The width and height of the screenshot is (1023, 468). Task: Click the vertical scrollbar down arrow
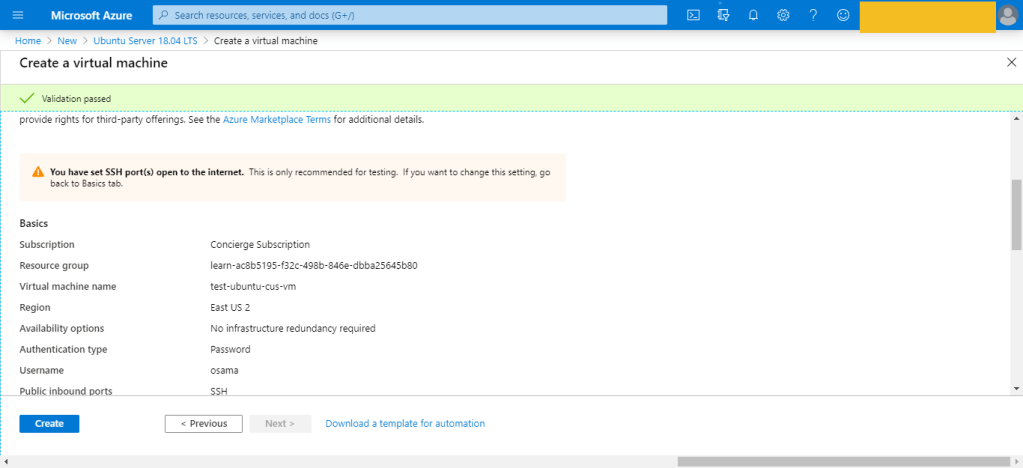(x=1016, y=388)
